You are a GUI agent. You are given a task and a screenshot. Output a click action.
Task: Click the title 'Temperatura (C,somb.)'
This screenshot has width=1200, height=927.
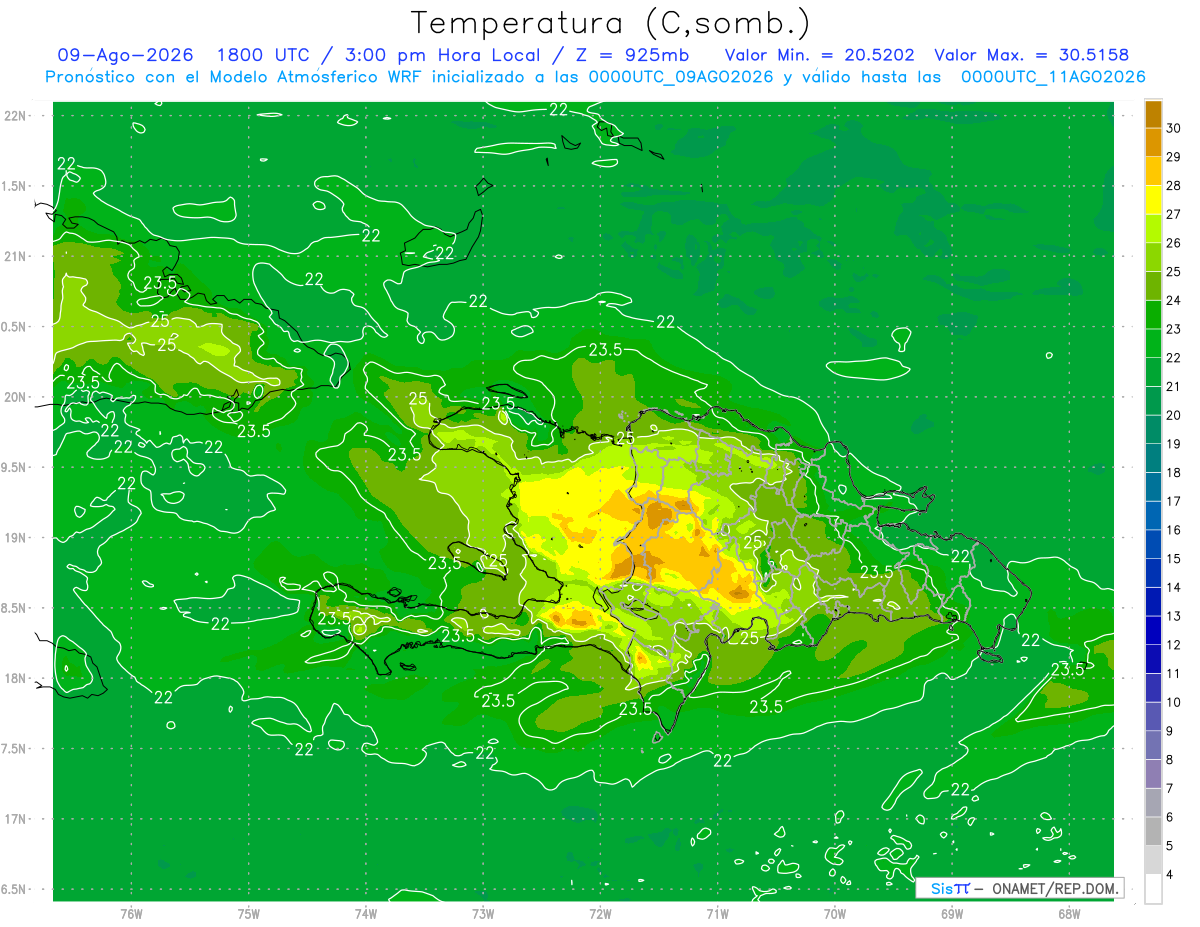pyautogui.click(x=610, y=22)
